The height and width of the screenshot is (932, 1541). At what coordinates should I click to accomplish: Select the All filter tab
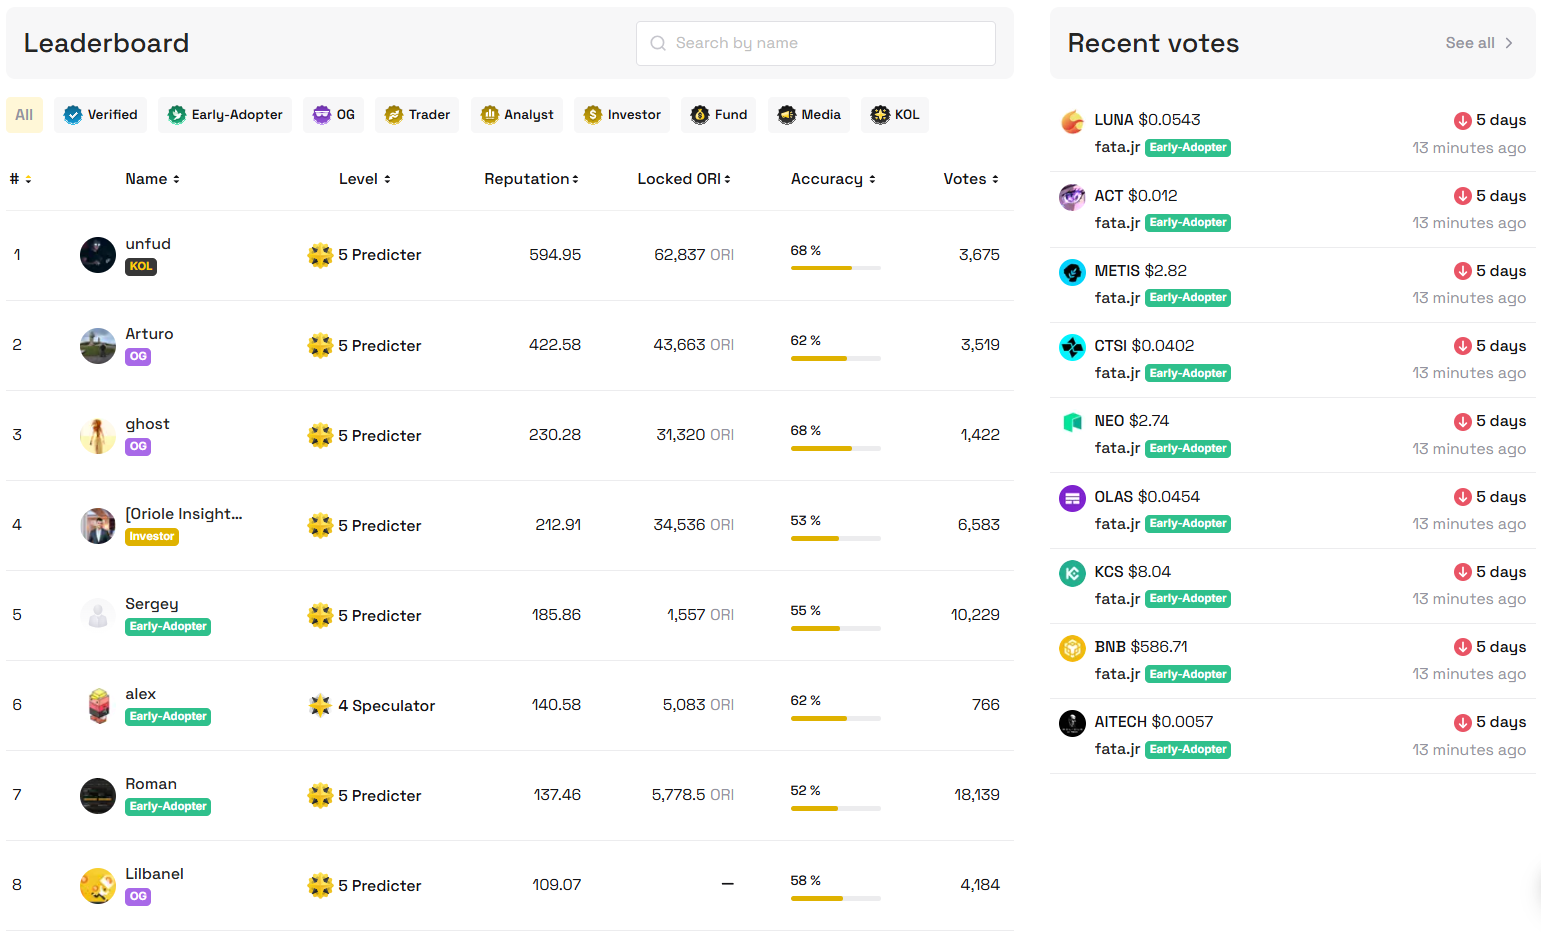click(x=24, y=115)
